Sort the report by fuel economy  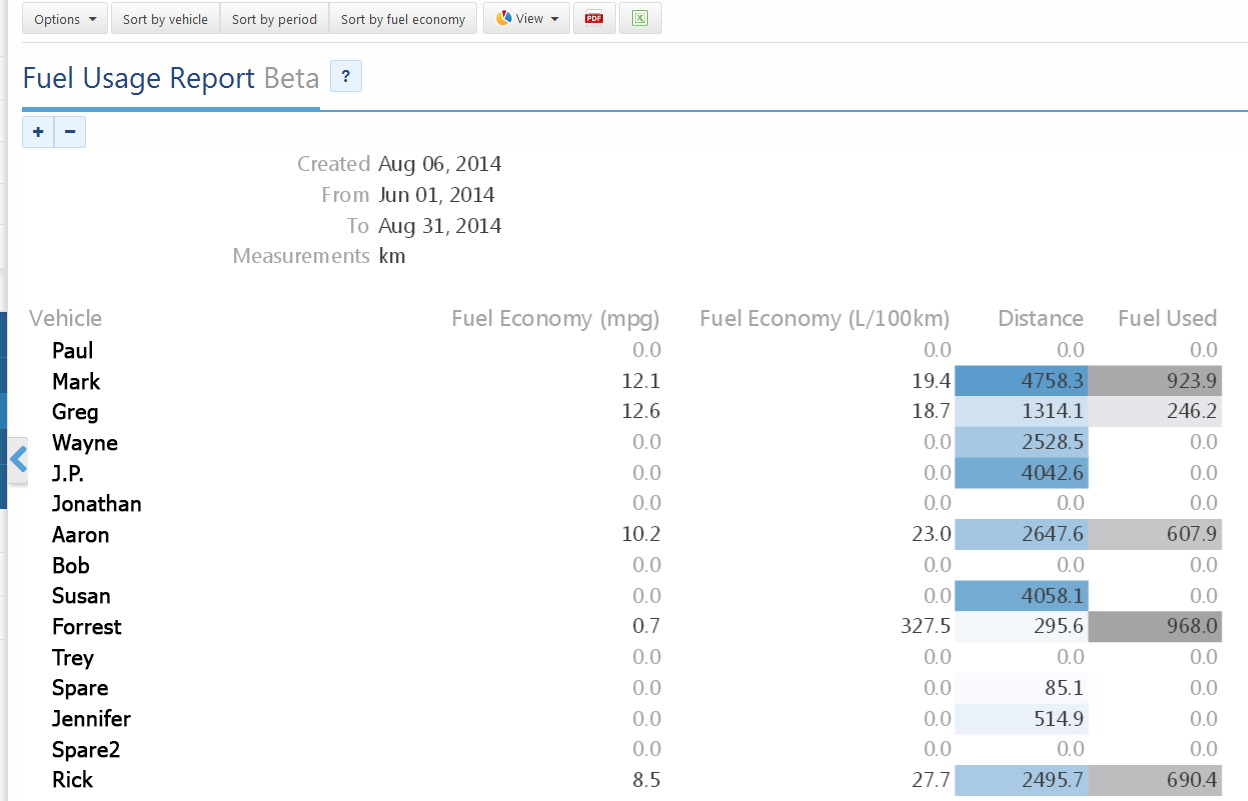[403, 19]
